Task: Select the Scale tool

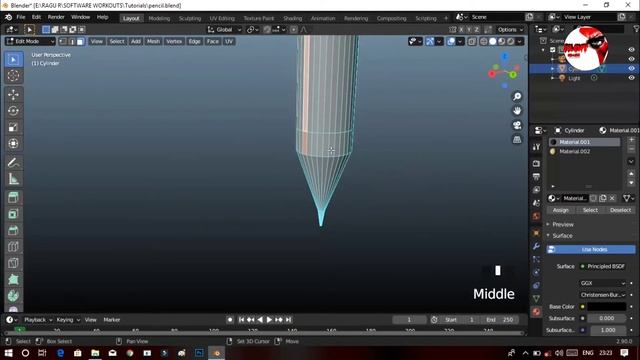Action: point(13,127)
